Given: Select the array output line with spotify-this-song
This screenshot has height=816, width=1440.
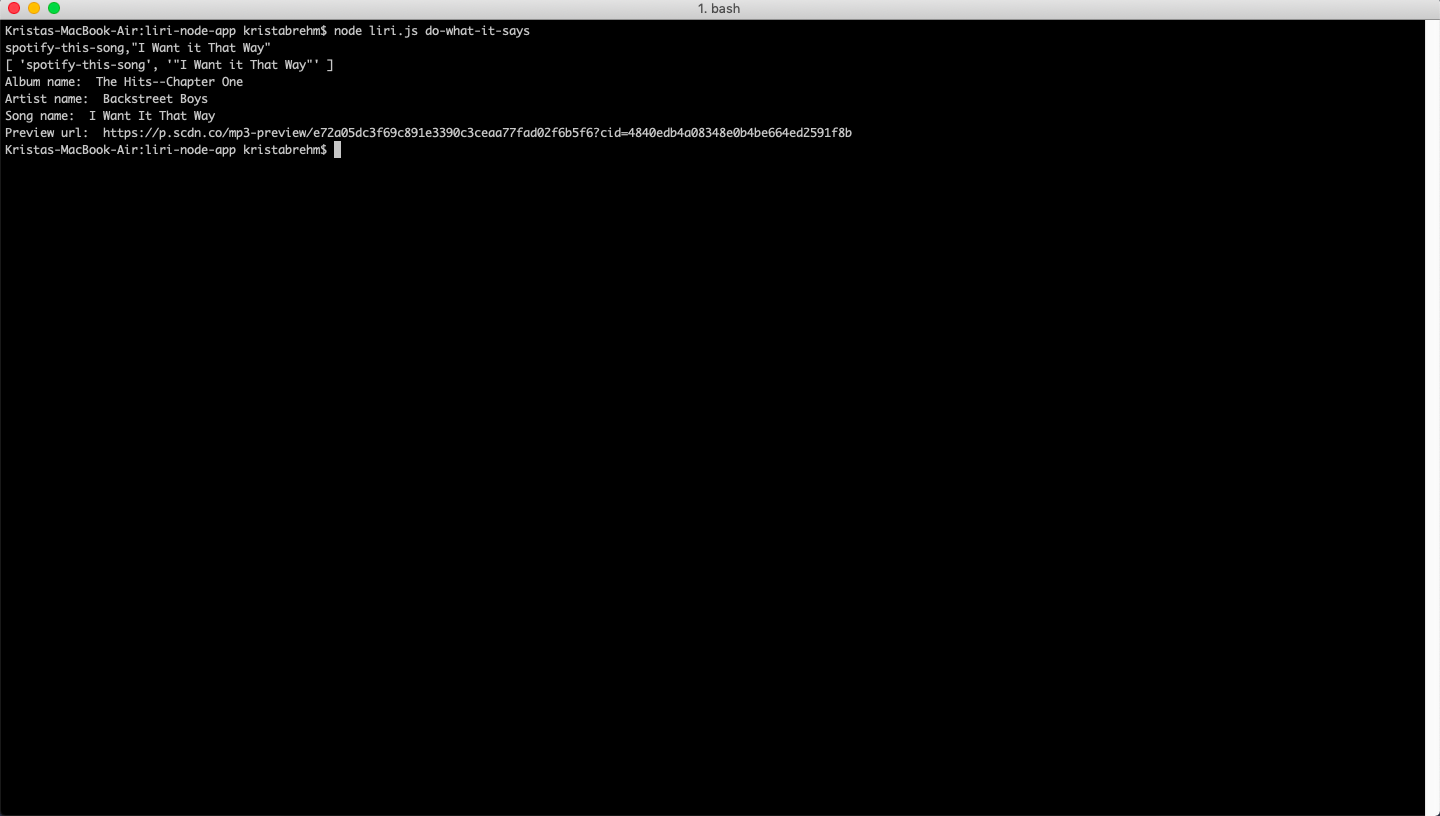Looking at the screenshot, I should (x=170, y=64).
